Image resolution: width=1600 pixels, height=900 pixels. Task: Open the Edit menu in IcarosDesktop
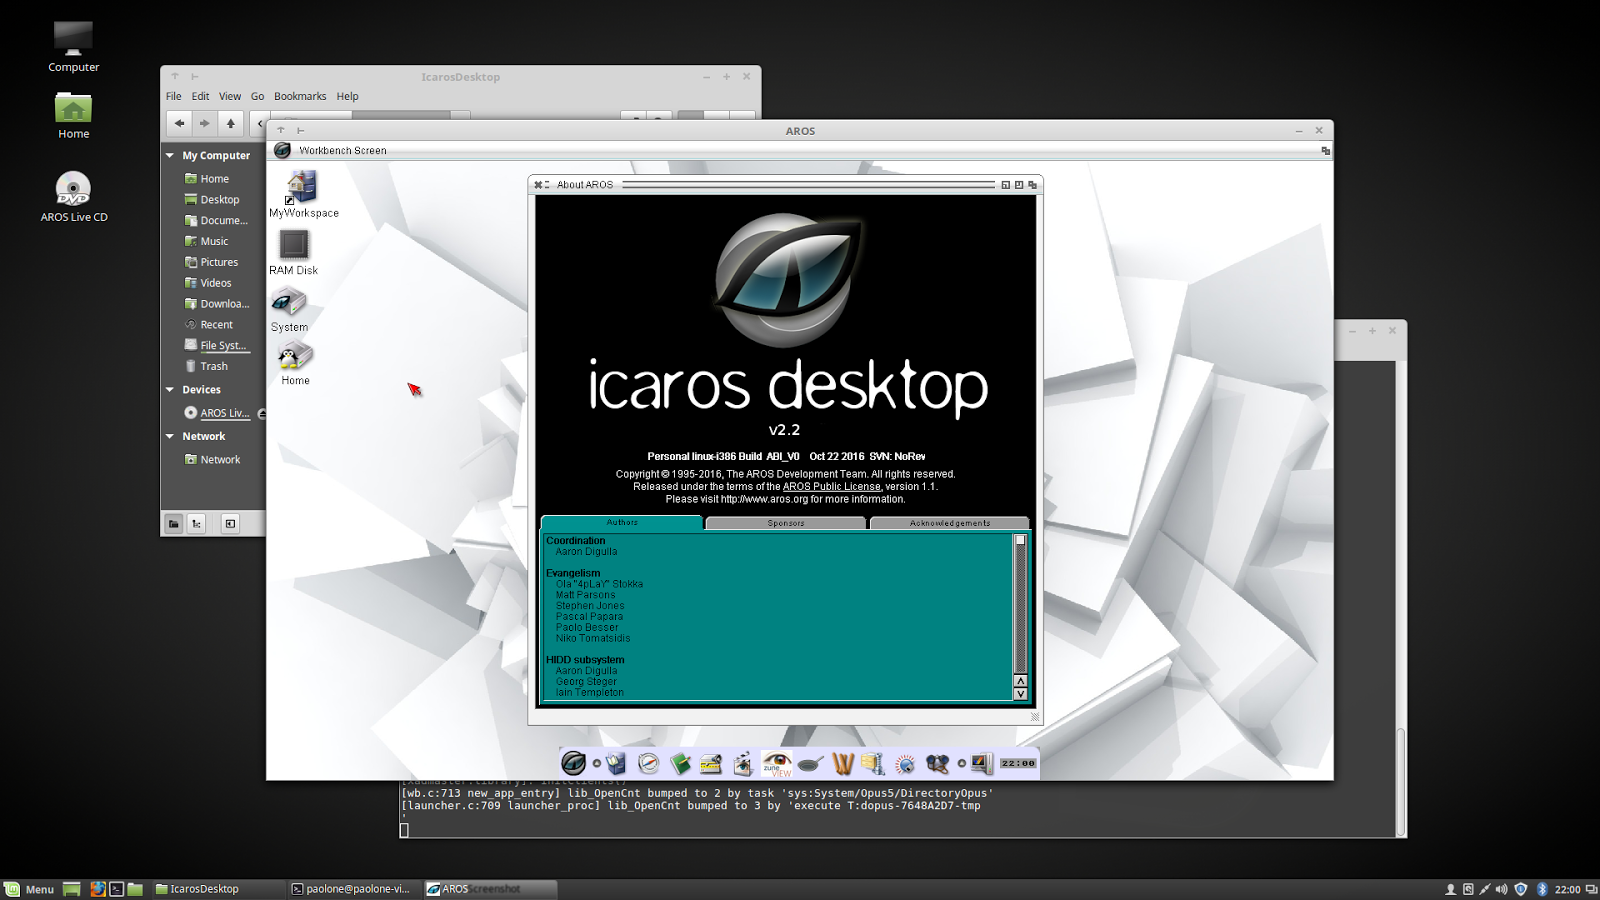point(200,97)
